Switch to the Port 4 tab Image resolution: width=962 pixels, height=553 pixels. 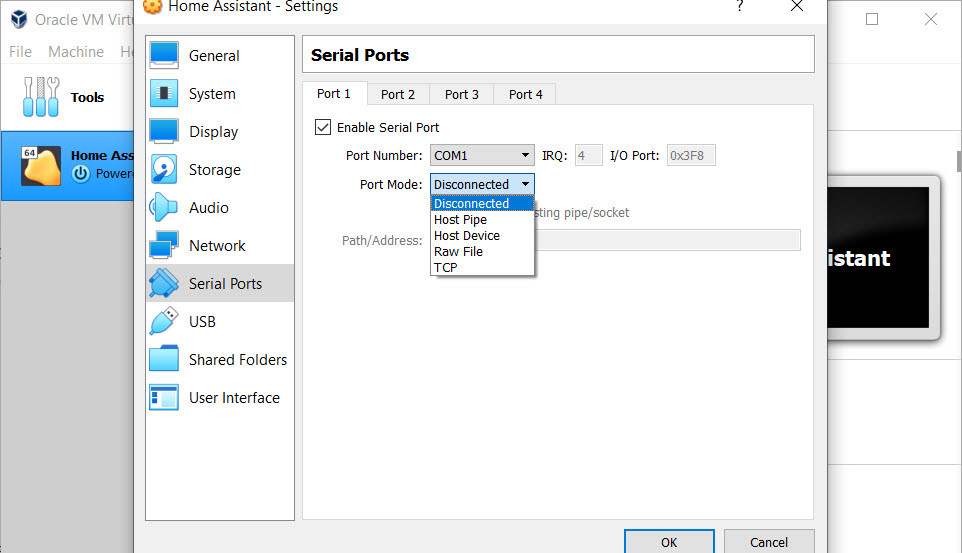[526, 94]
